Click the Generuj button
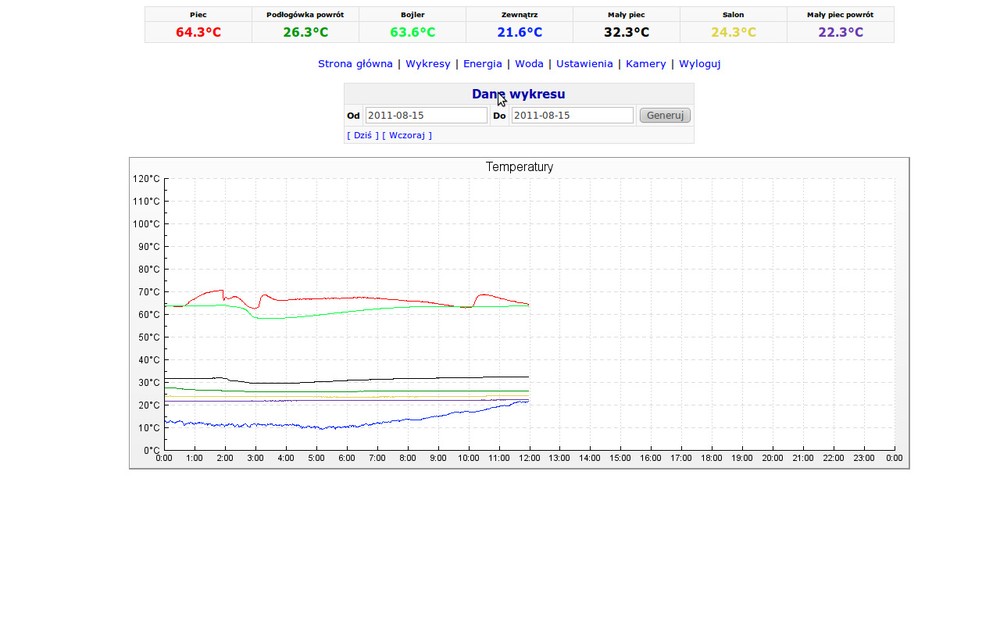 click(665, 115)
